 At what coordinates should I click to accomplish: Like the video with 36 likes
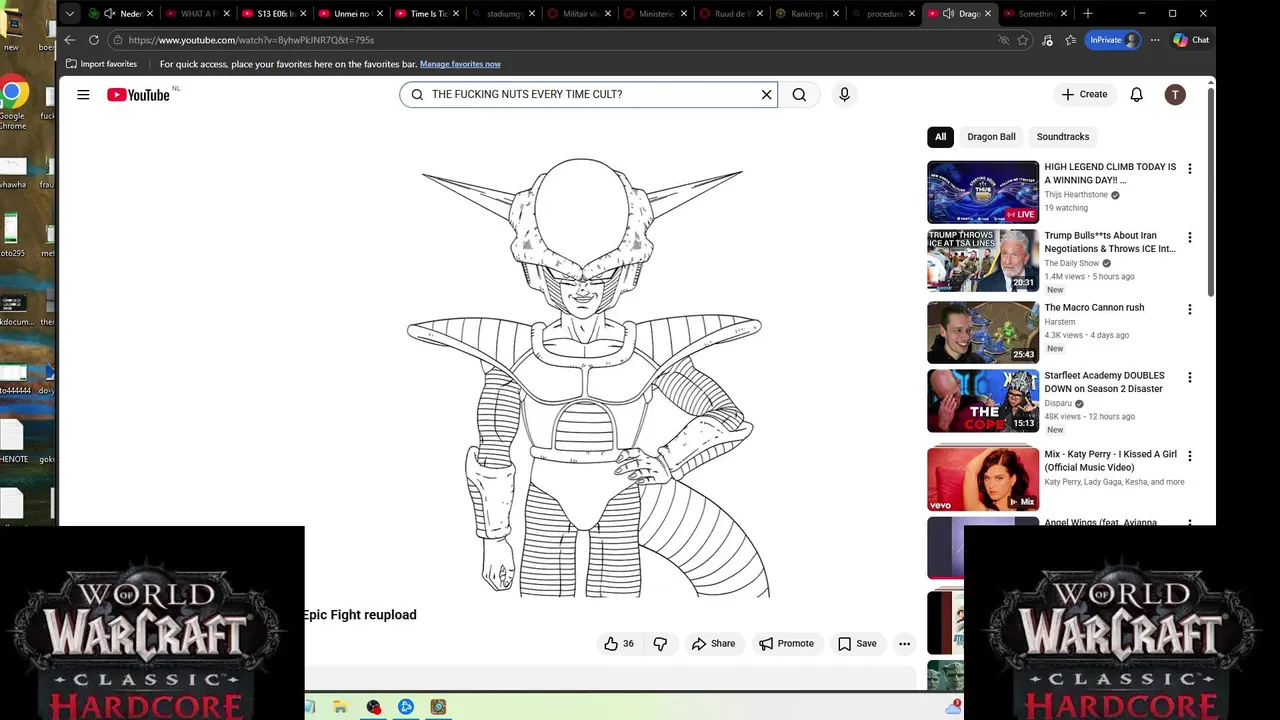click(x=621, y=644)
